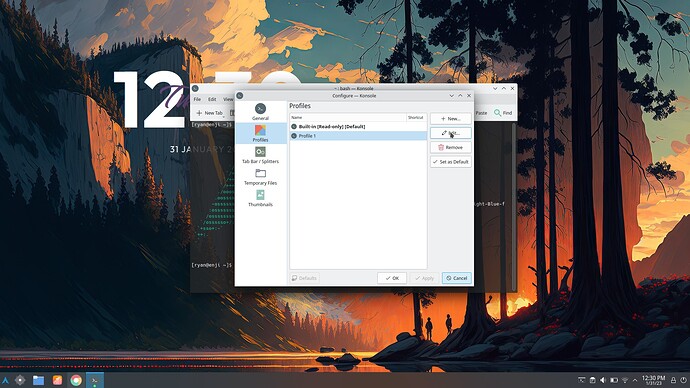Image resolution: width=690 pixels, height=388 pixels.
Task: Open Tab Bar / Splitters settings
Action: (260, 155)
